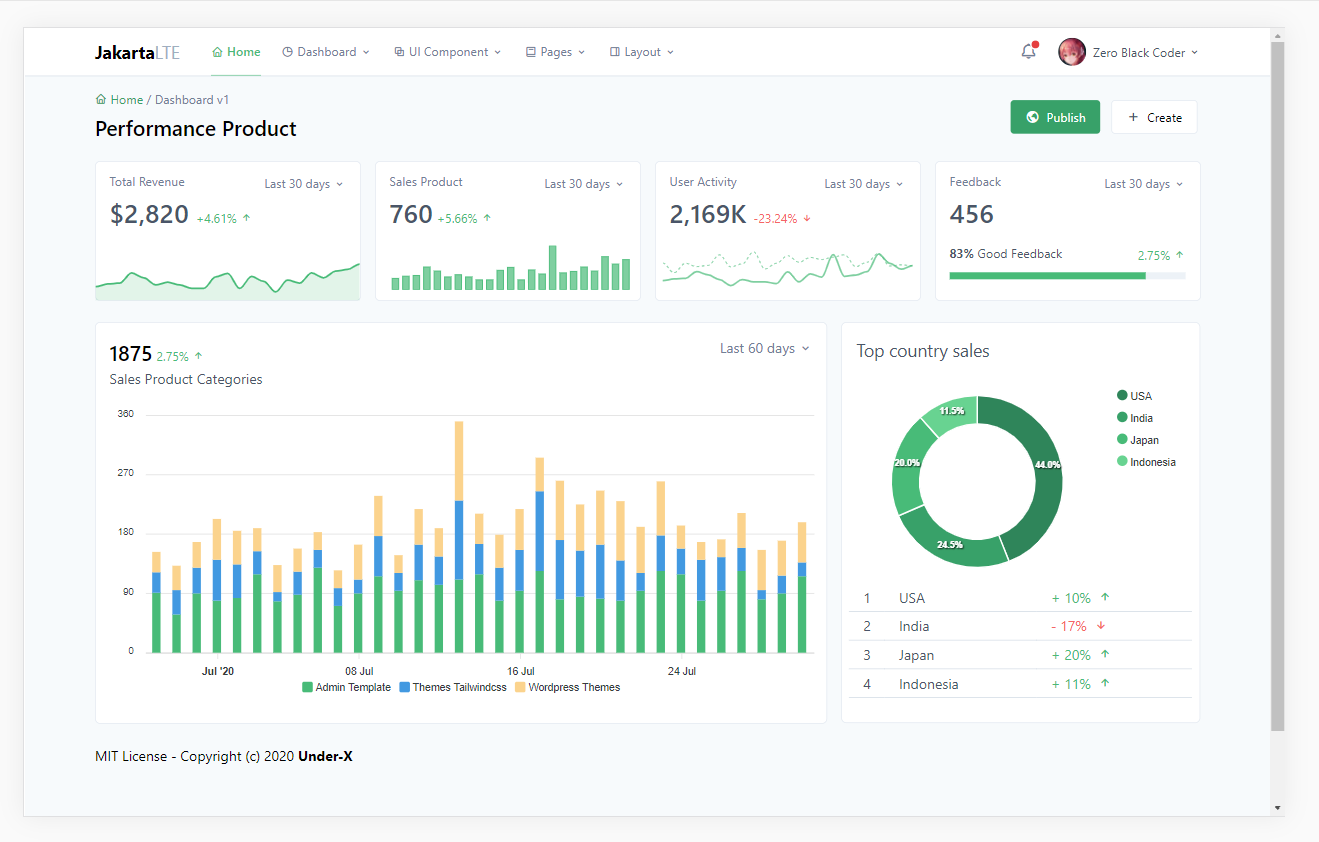The width and height of the screenshot is (1319, 842).
Task: Open the Pages menu
Action: coord(556,52)
